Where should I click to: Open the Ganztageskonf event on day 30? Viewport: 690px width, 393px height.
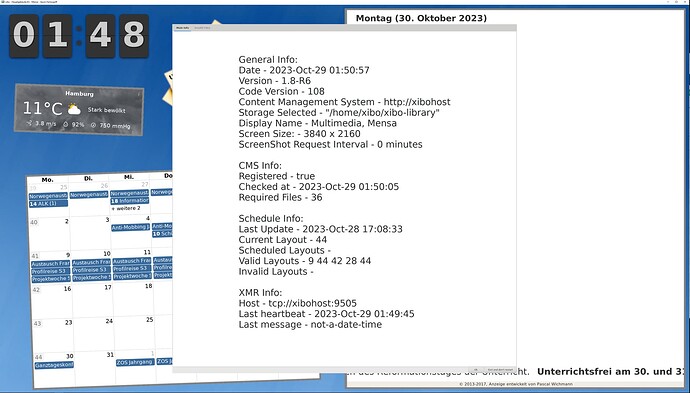pos(54,365)
